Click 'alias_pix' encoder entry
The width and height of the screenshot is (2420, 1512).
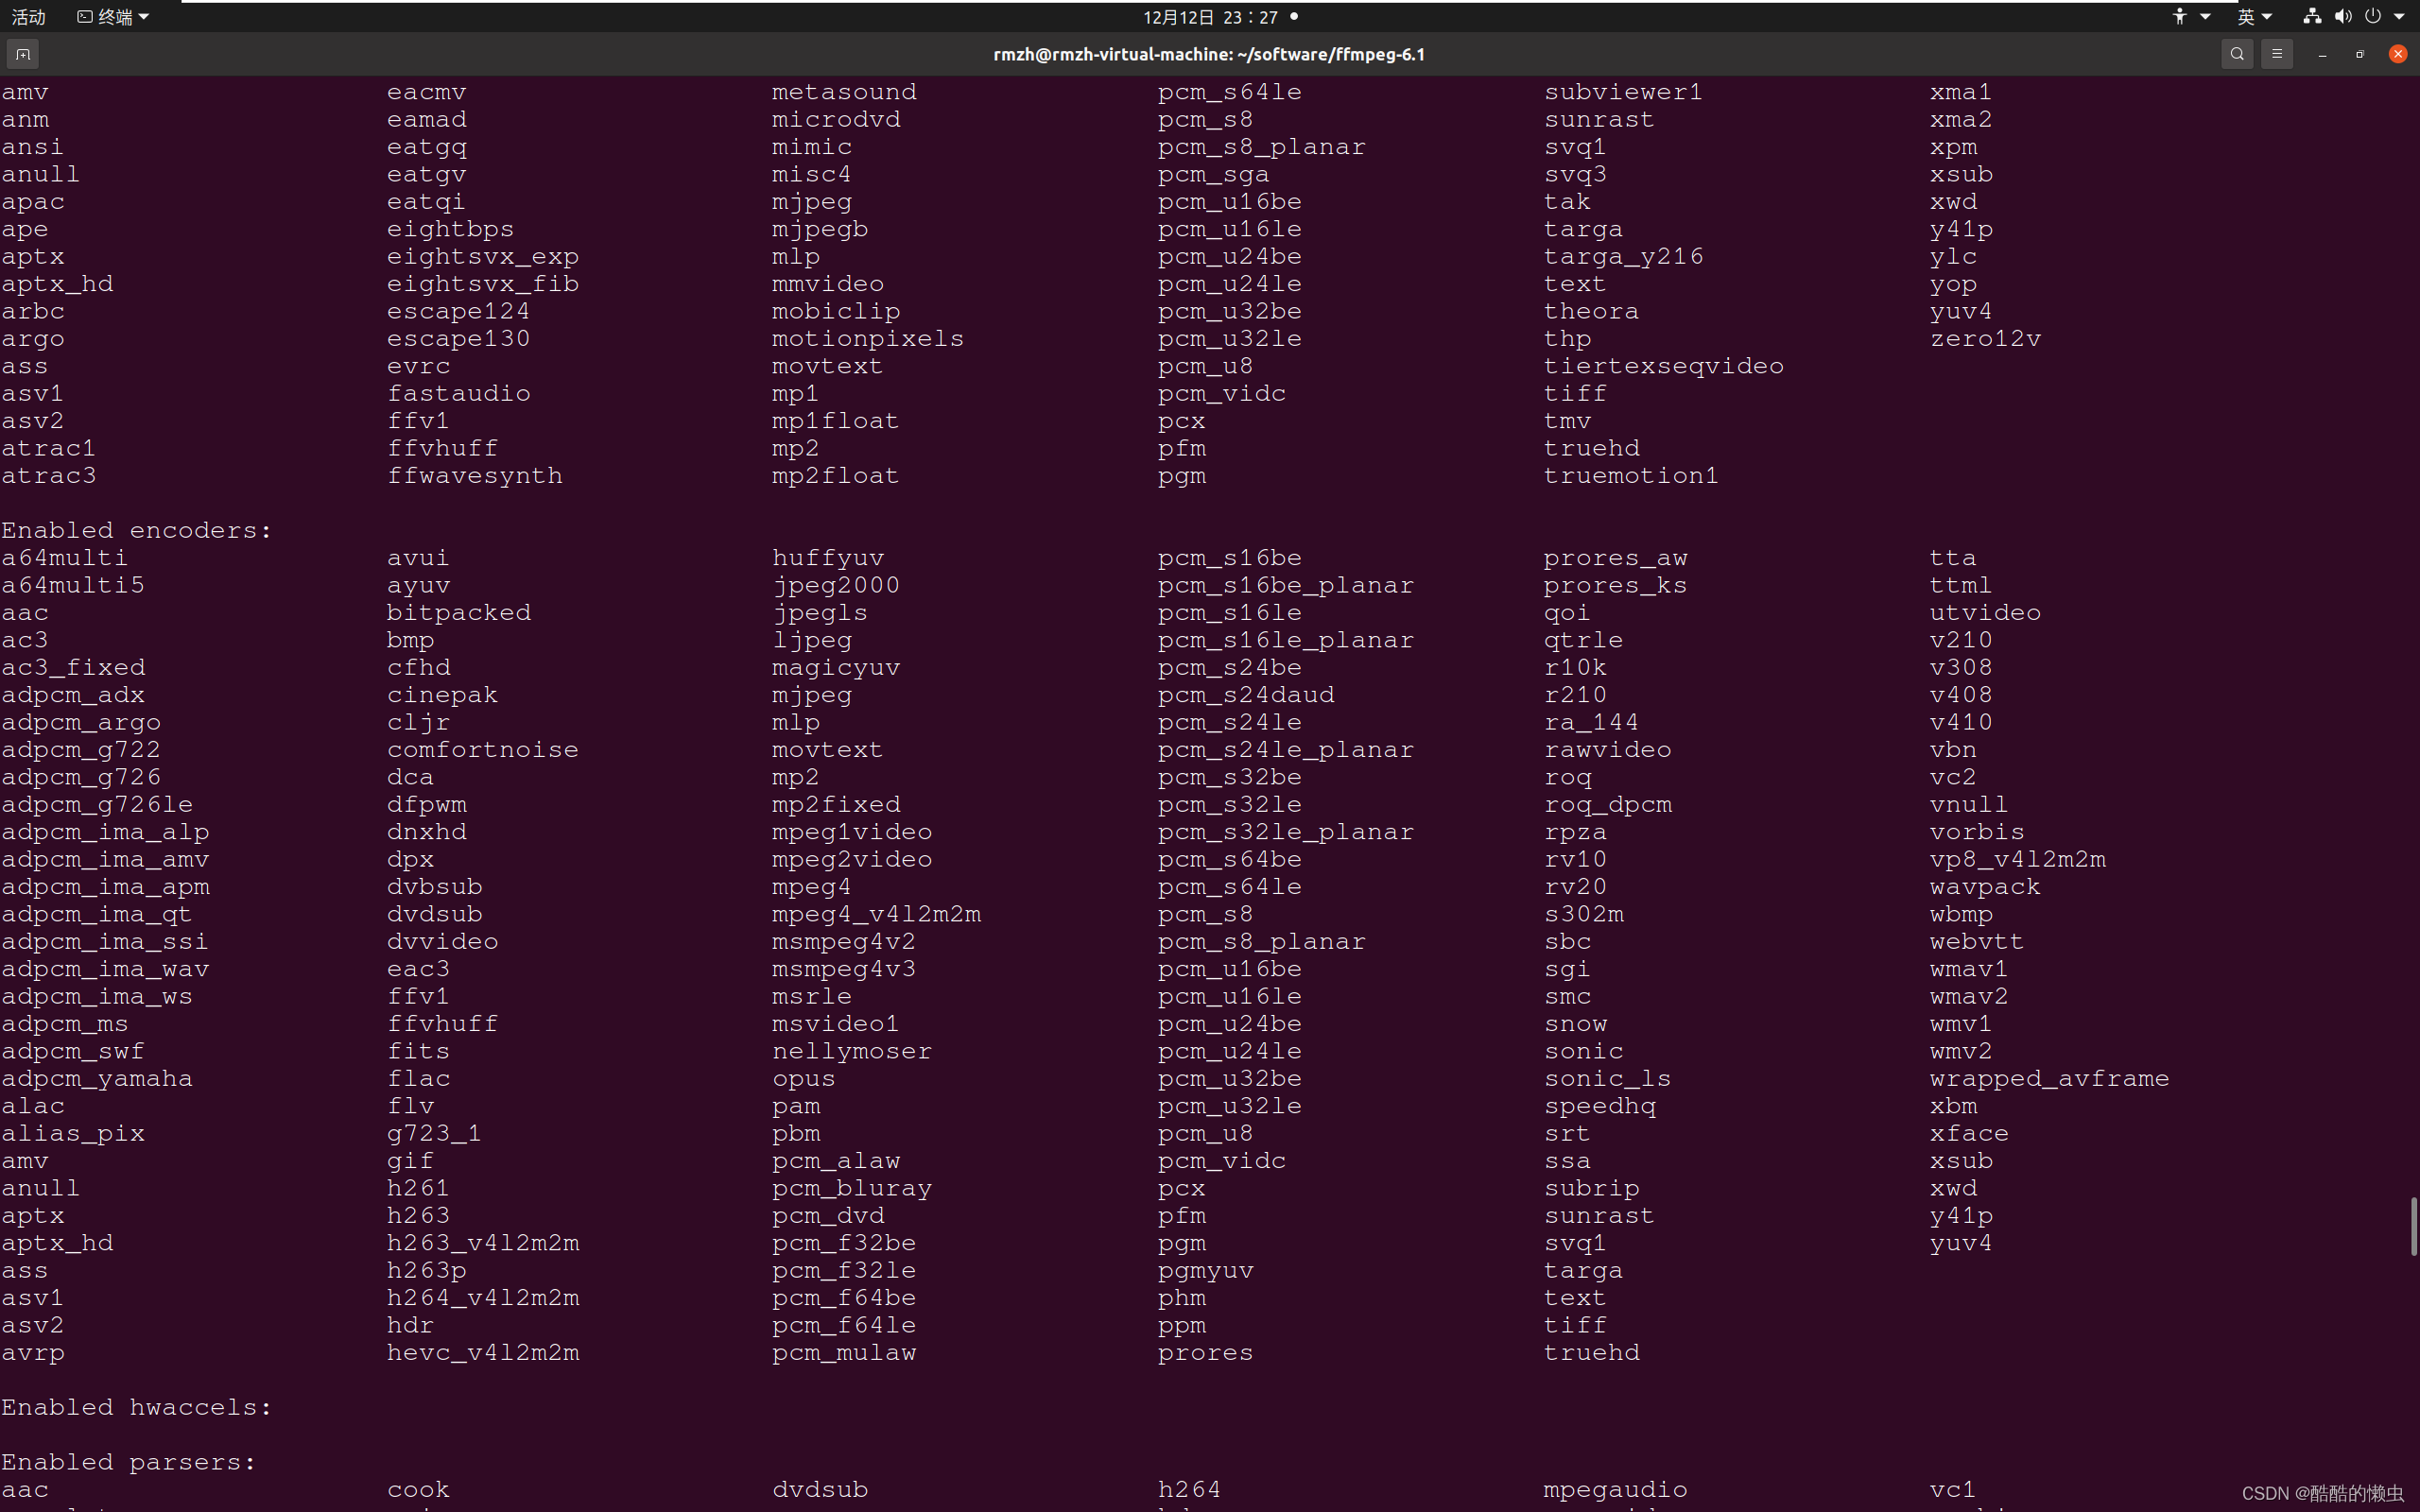73,1133
